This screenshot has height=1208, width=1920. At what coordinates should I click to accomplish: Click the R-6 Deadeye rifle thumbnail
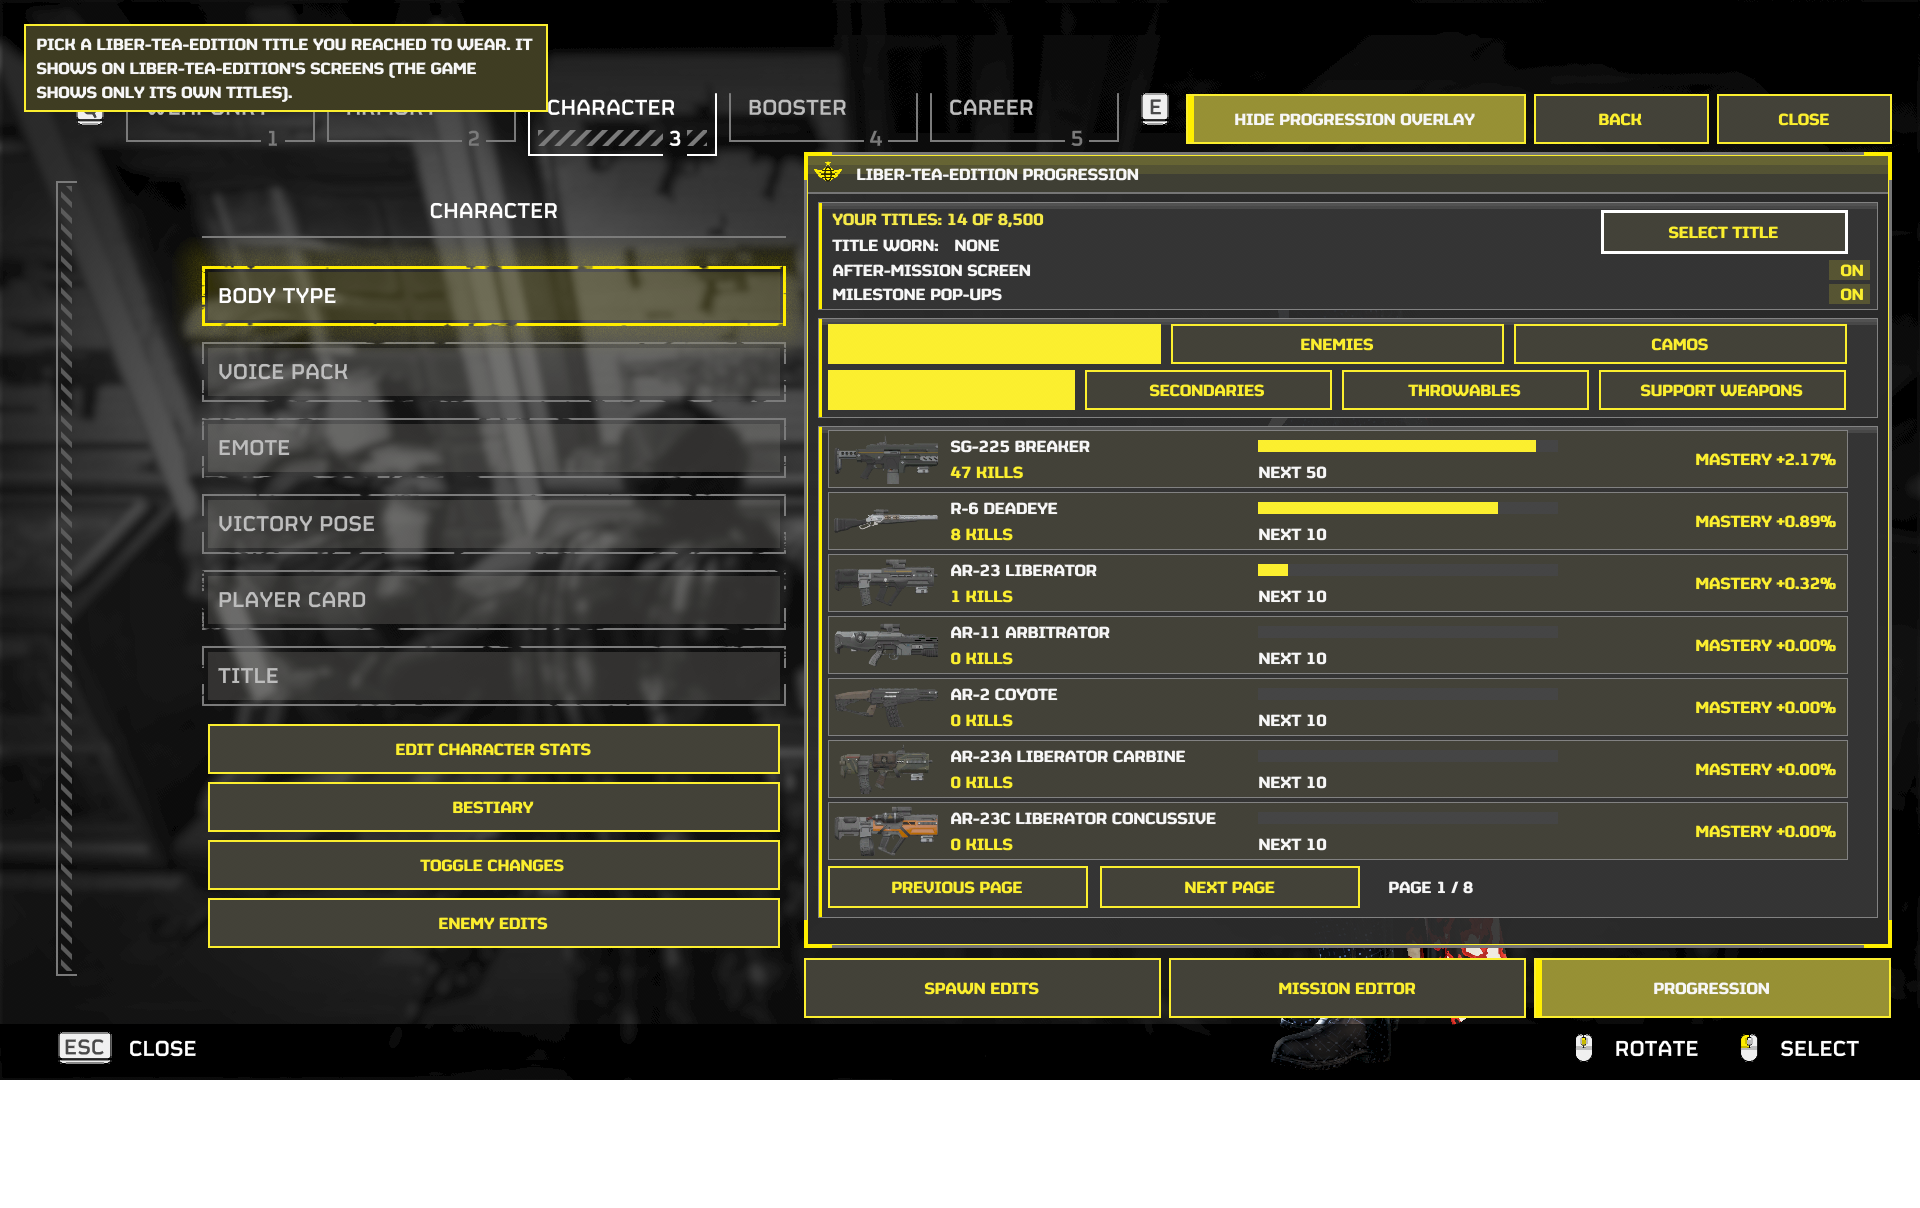(887, 521)
